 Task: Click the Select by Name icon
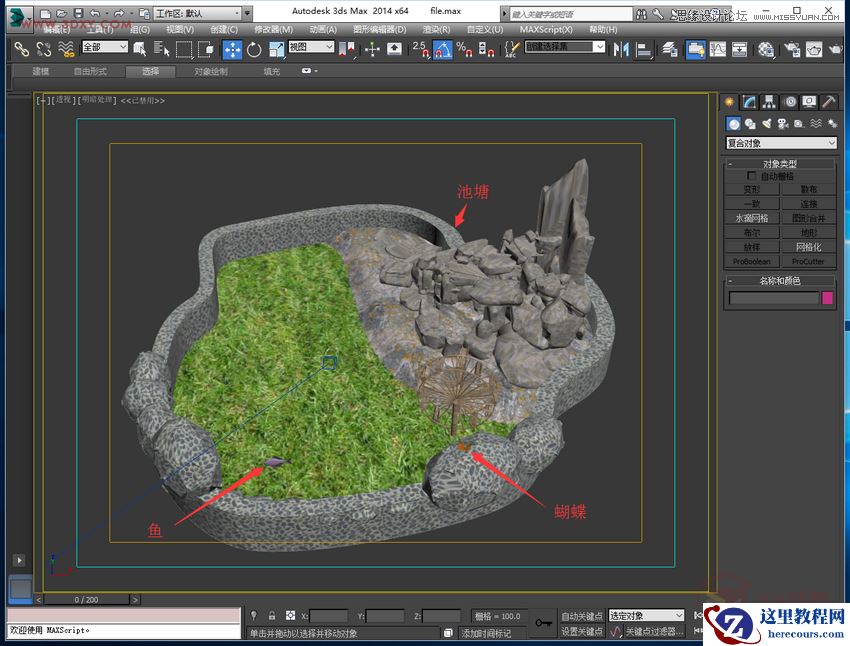click(158, 48)
